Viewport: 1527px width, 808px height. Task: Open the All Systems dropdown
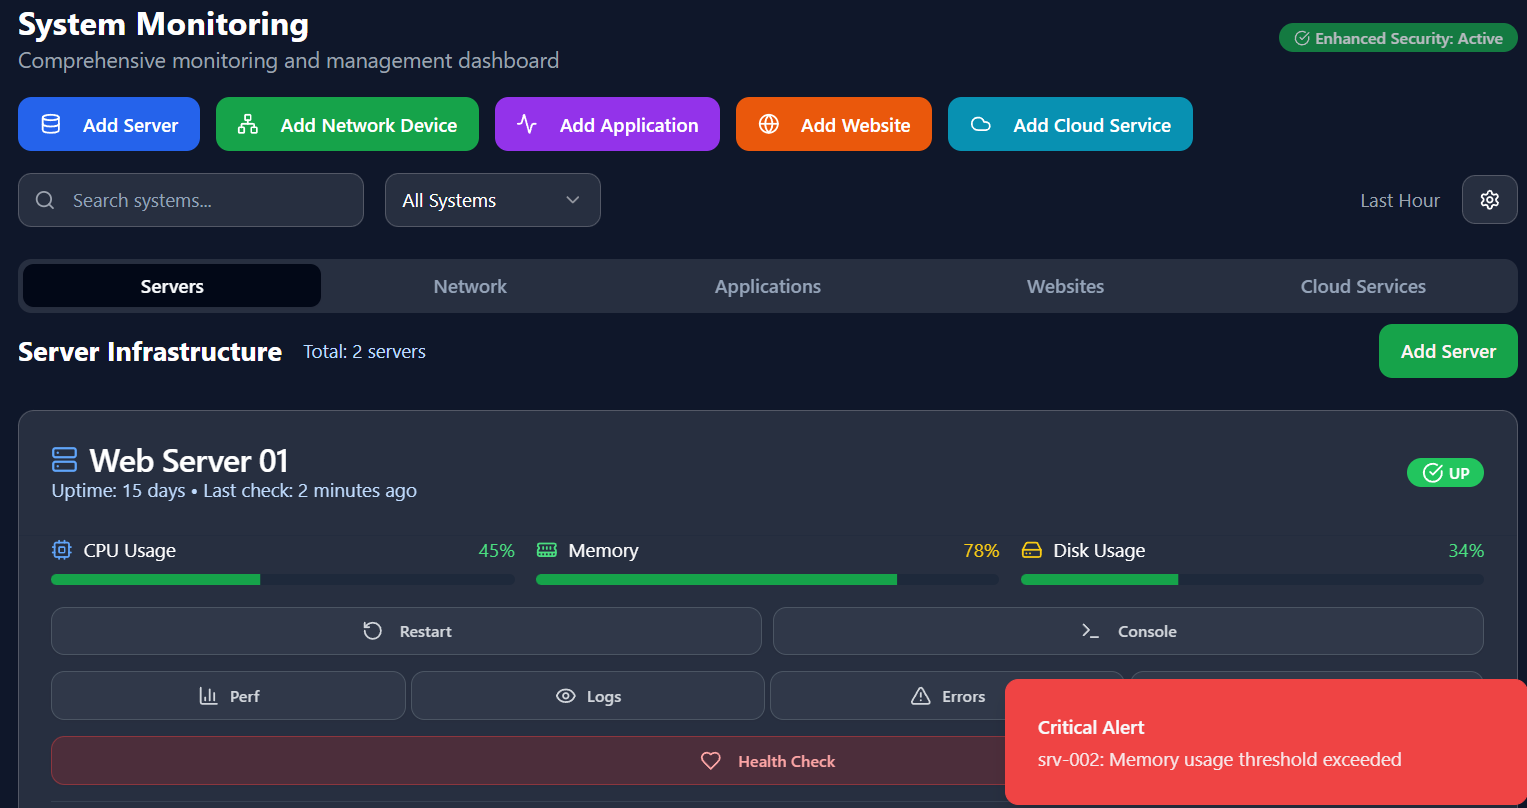[x=492, y=200]
